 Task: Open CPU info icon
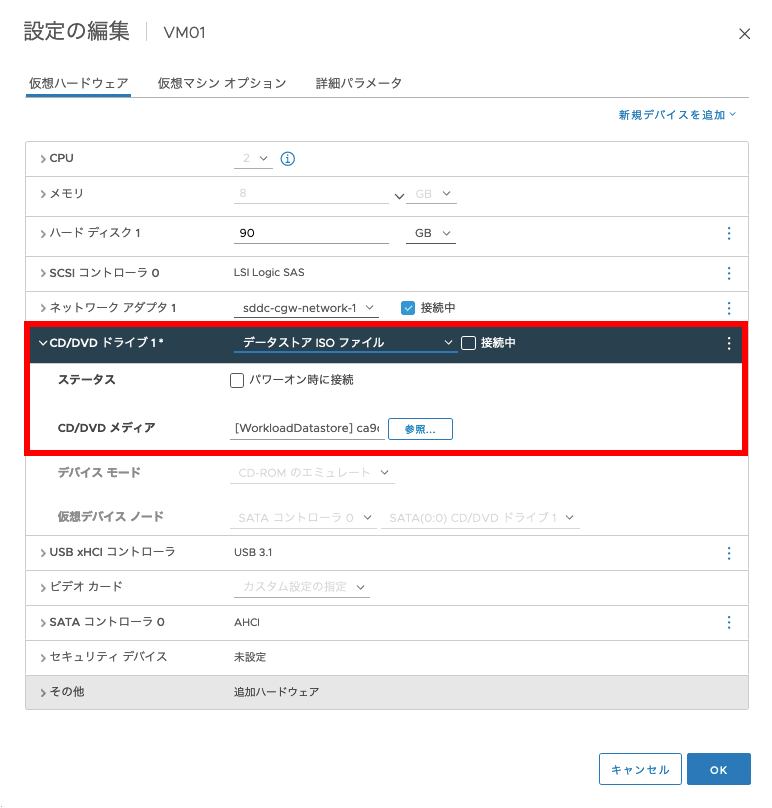coord(288,159)
